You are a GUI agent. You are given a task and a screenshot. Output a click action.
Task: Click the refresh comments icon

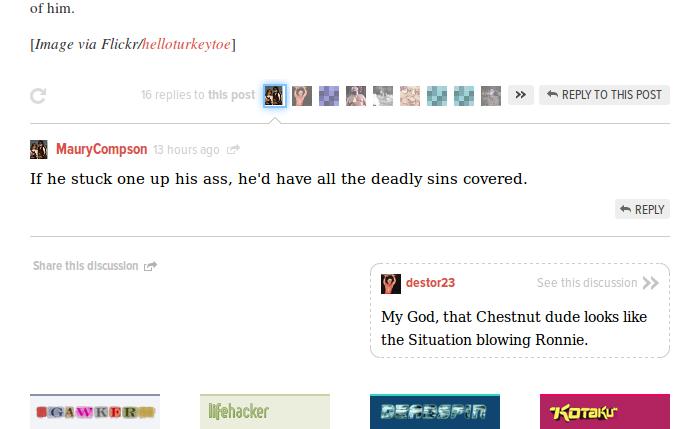[x=38, y=96]
